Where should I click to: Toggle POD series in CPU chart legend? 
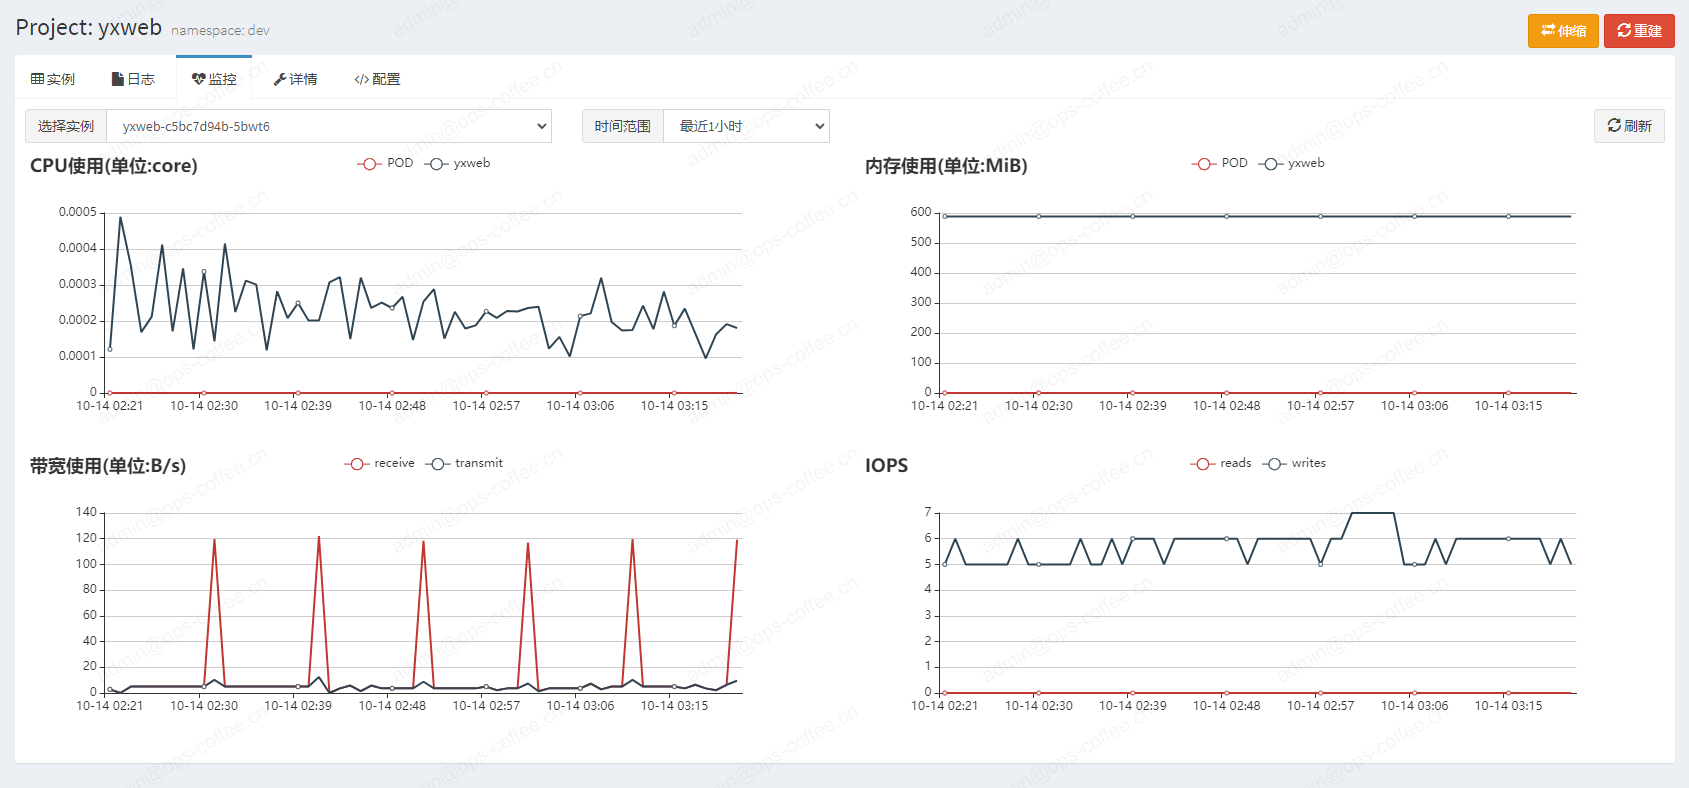[x=386, y=163]
